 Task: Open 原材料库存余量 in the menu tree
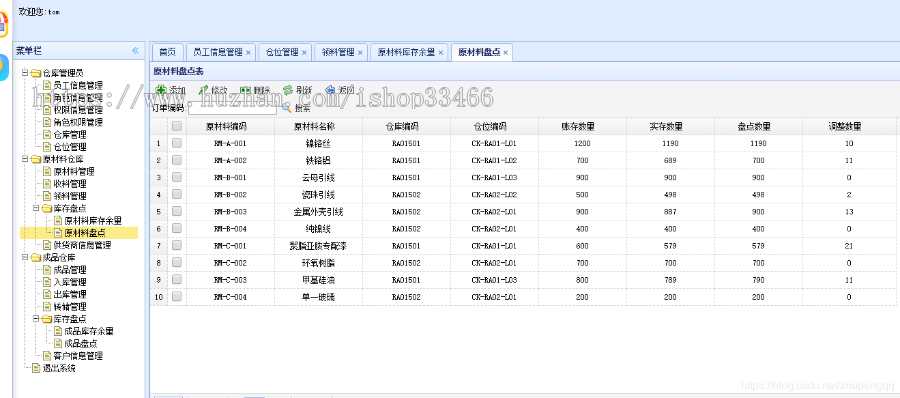coord(93,221)
